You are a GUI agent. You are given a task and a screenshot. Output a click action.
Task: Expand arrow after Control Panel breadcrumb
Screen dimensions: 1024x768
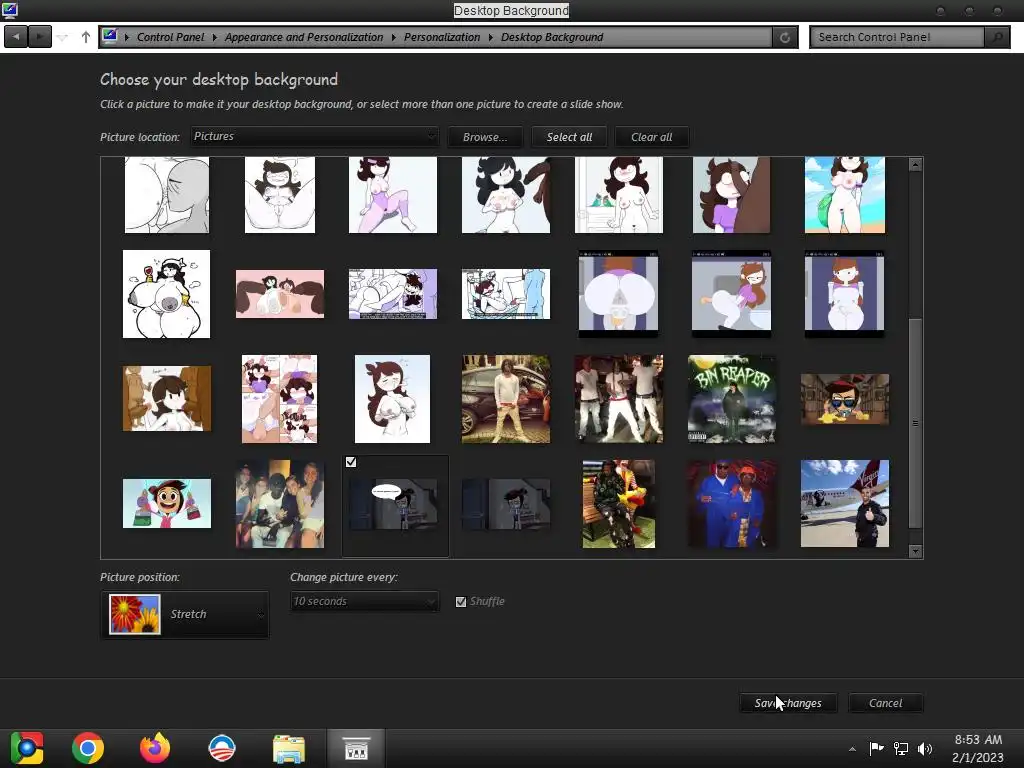[214, 37]
